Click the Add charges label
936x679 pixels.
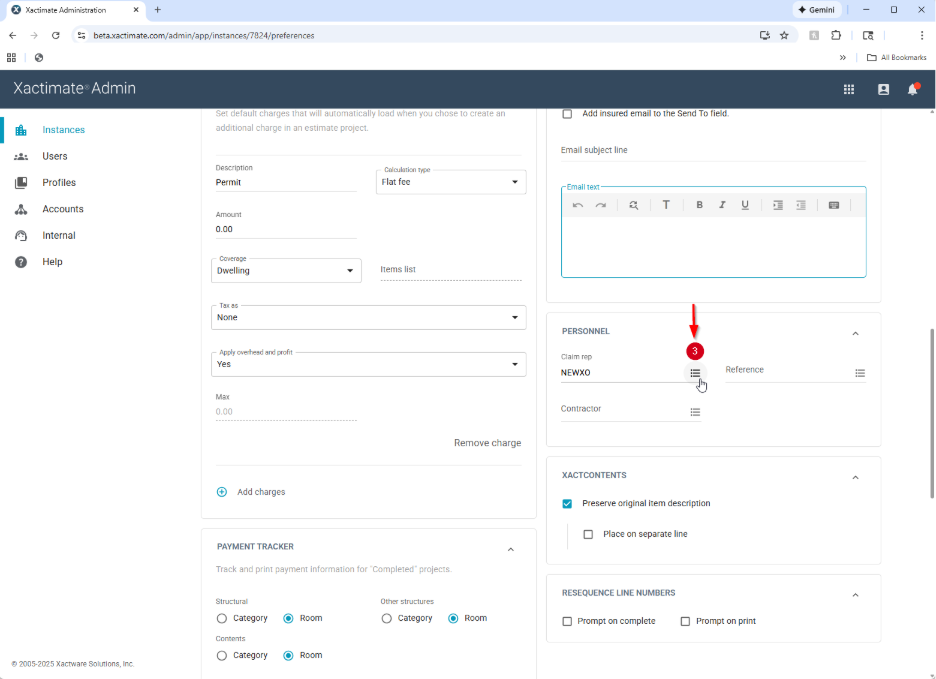(x=261, y=492)
